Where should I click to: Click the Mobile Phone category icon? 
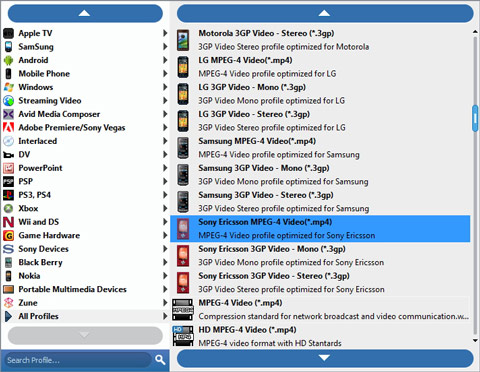pyautogui.click(x=8, y=74)
